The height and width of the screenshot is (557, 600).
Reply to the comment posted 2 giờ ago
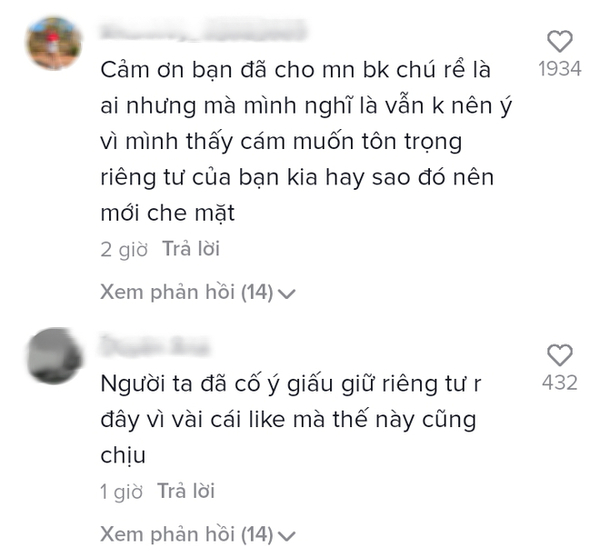(191, 249)
